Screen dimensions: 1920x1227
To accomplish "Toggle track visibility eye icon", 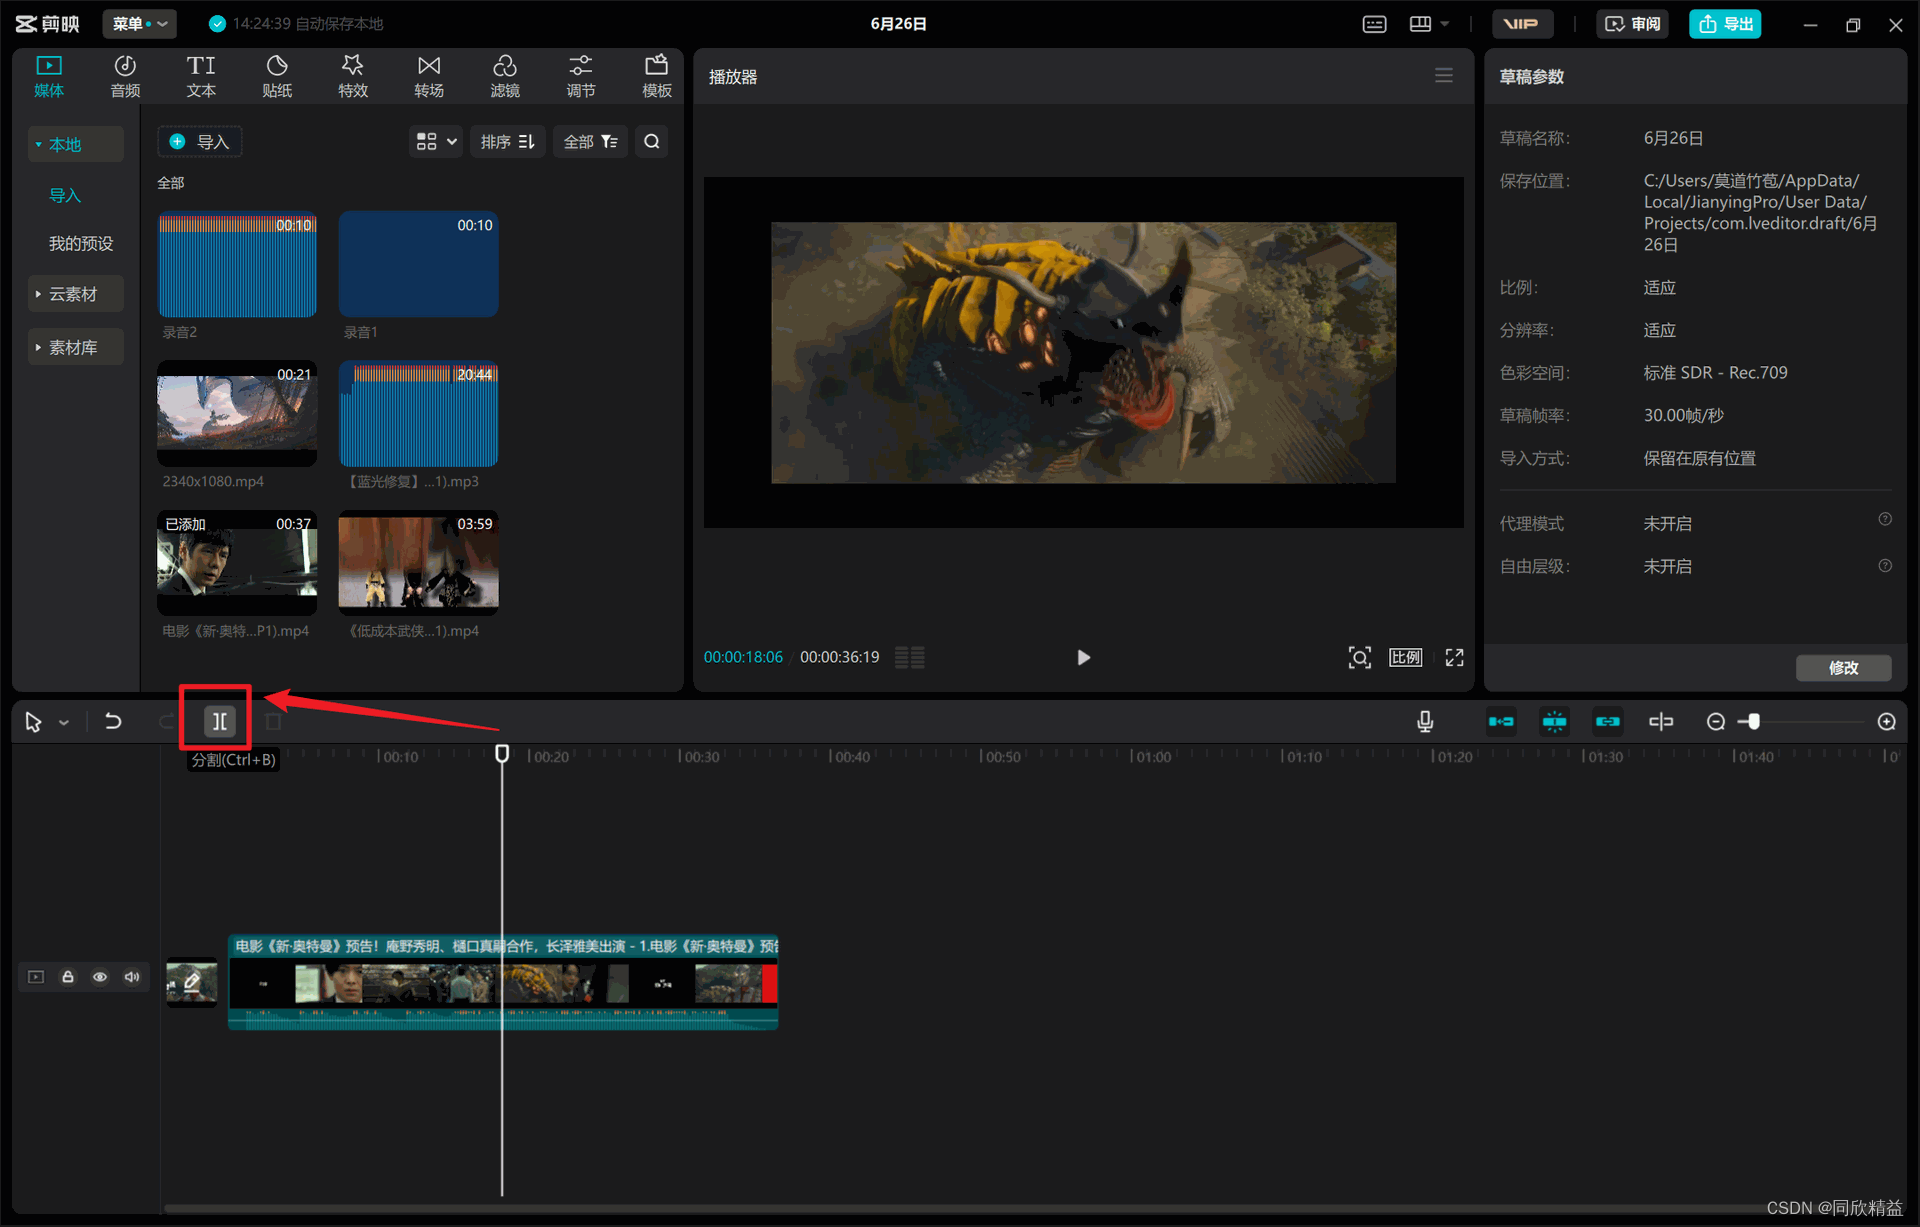I will click(100, 977).
